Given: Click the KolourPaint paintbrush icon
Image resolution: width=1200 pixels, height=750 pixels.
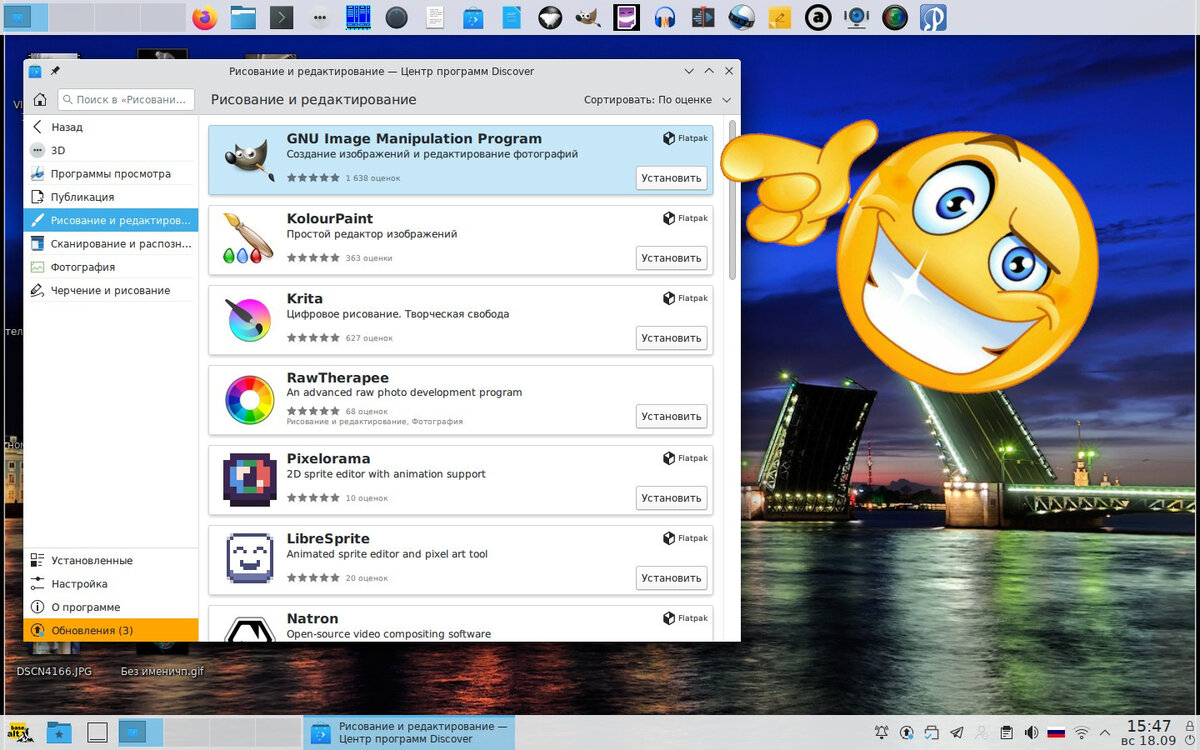Looking at the screenshot, I should pyautogui.click(x=247, y=239).
